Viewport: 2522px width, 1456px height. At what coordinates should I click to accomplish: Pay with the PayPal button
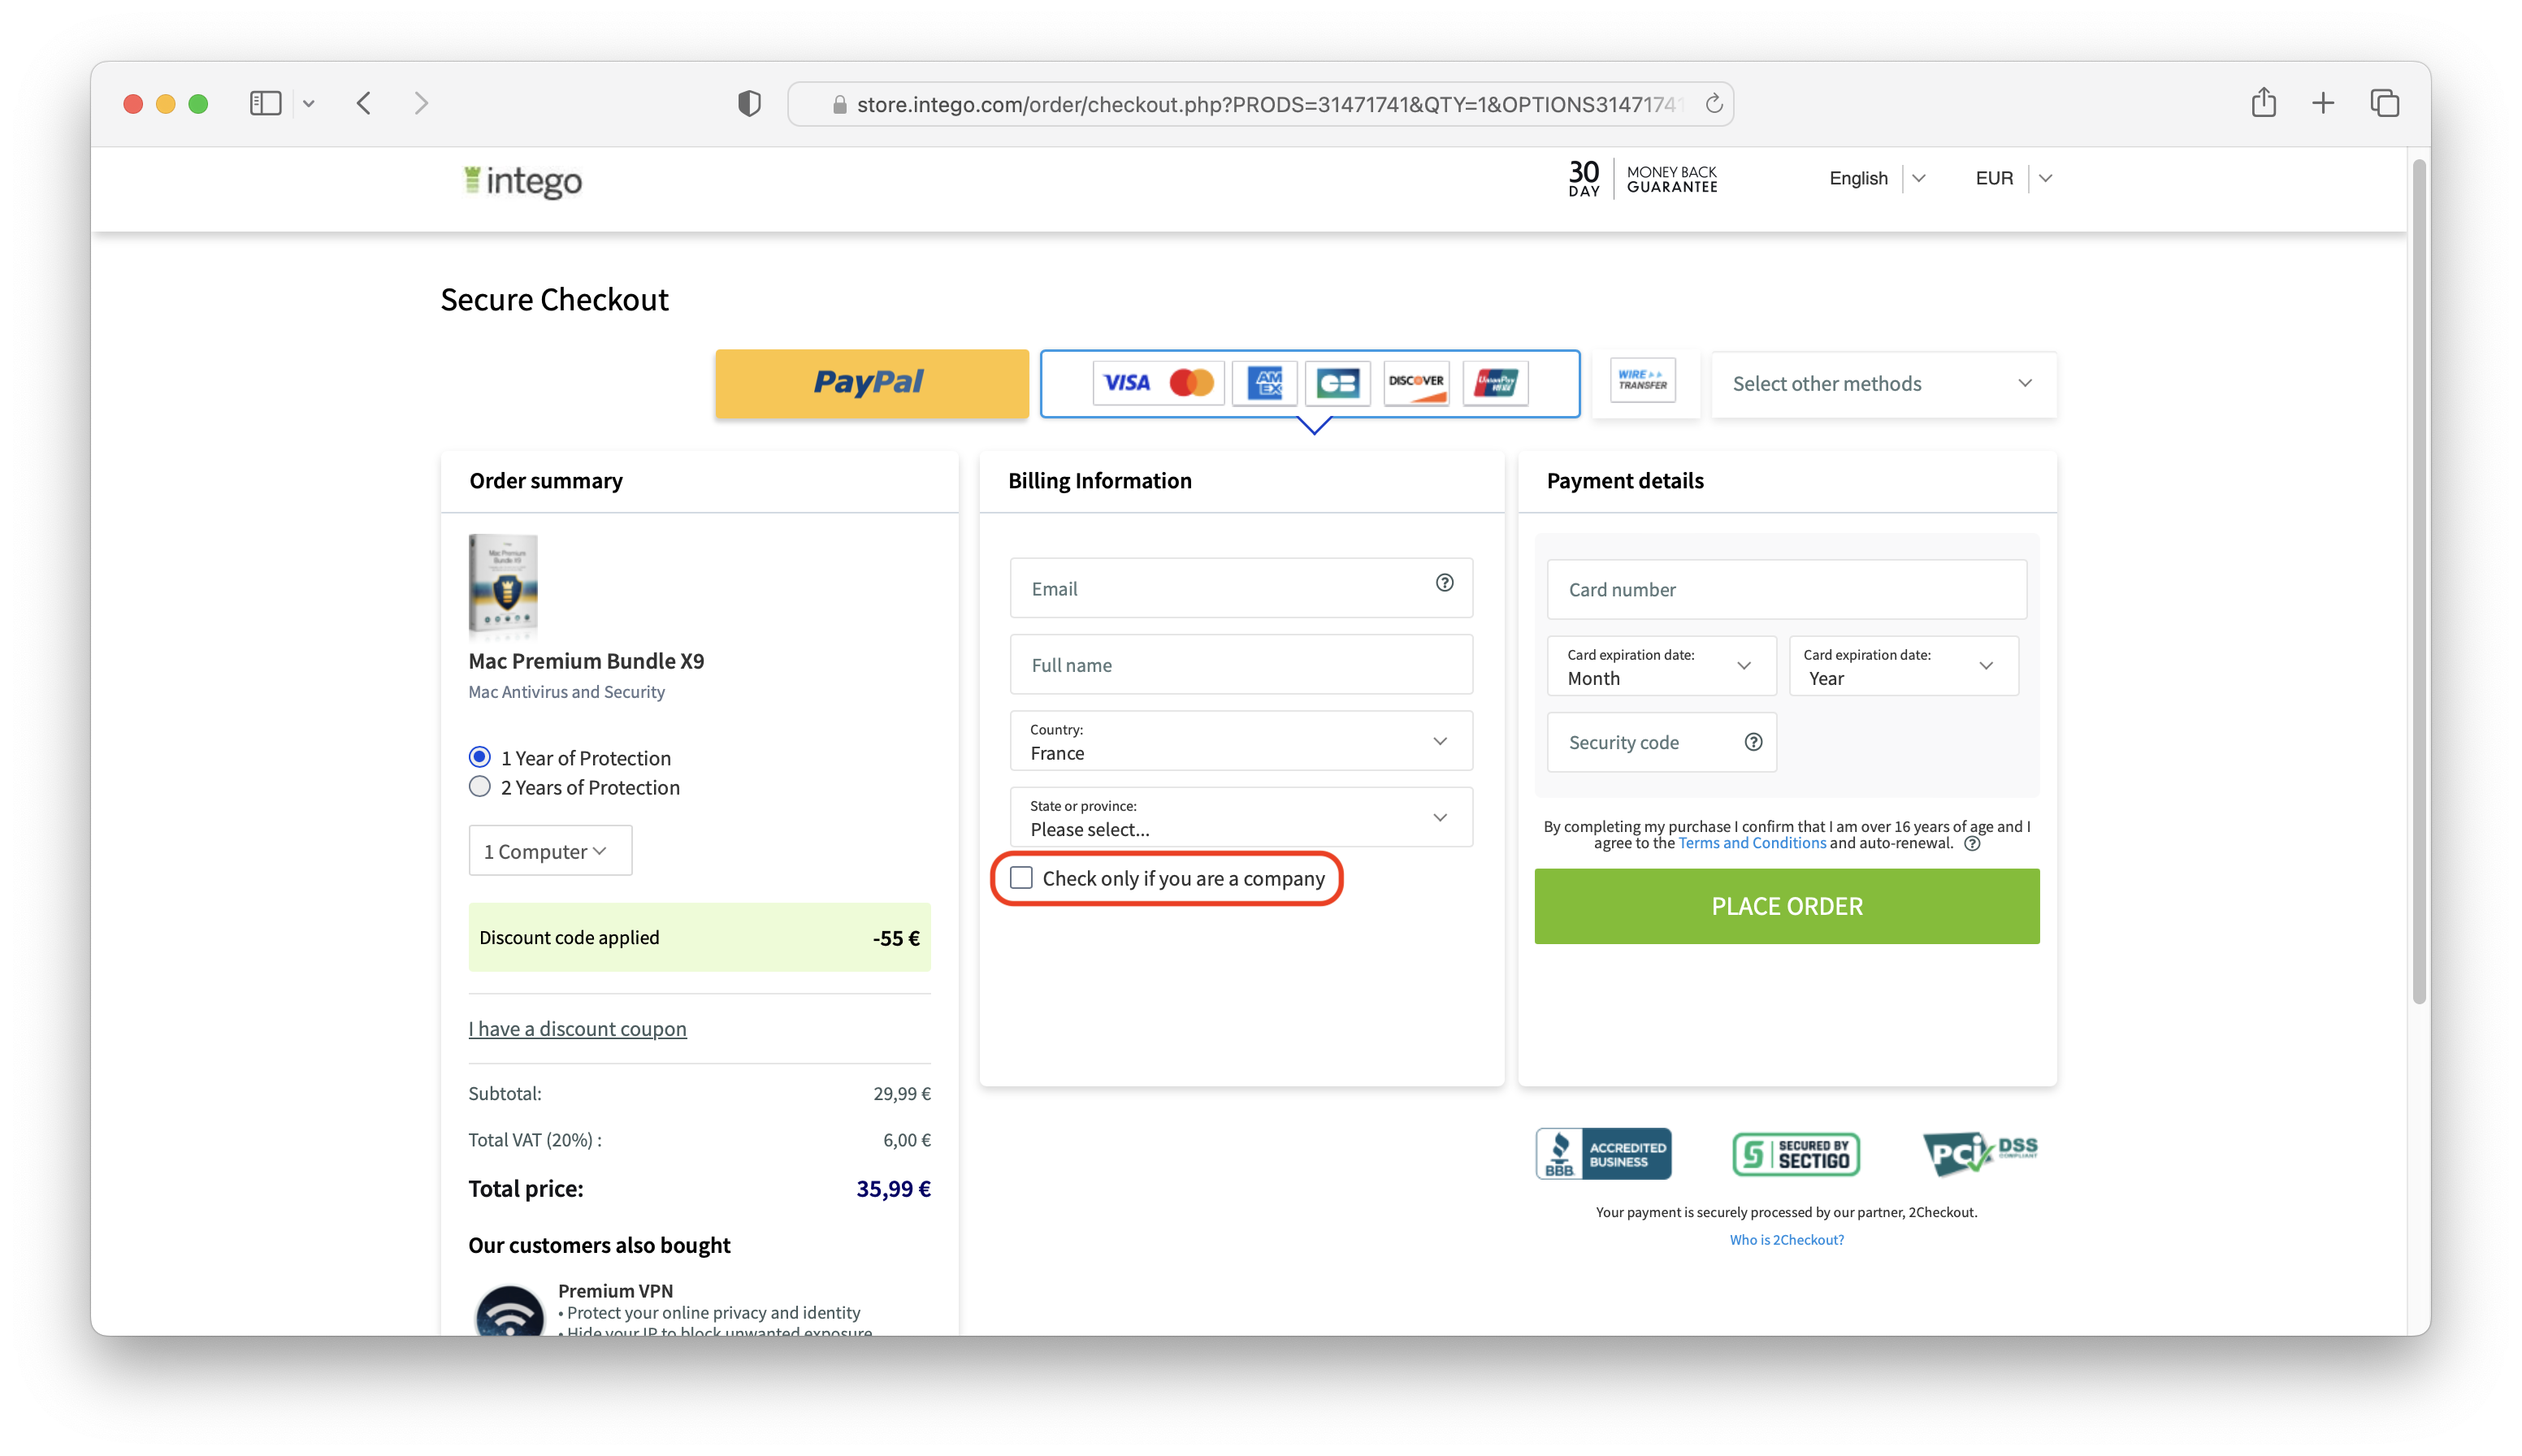point(871,383)
